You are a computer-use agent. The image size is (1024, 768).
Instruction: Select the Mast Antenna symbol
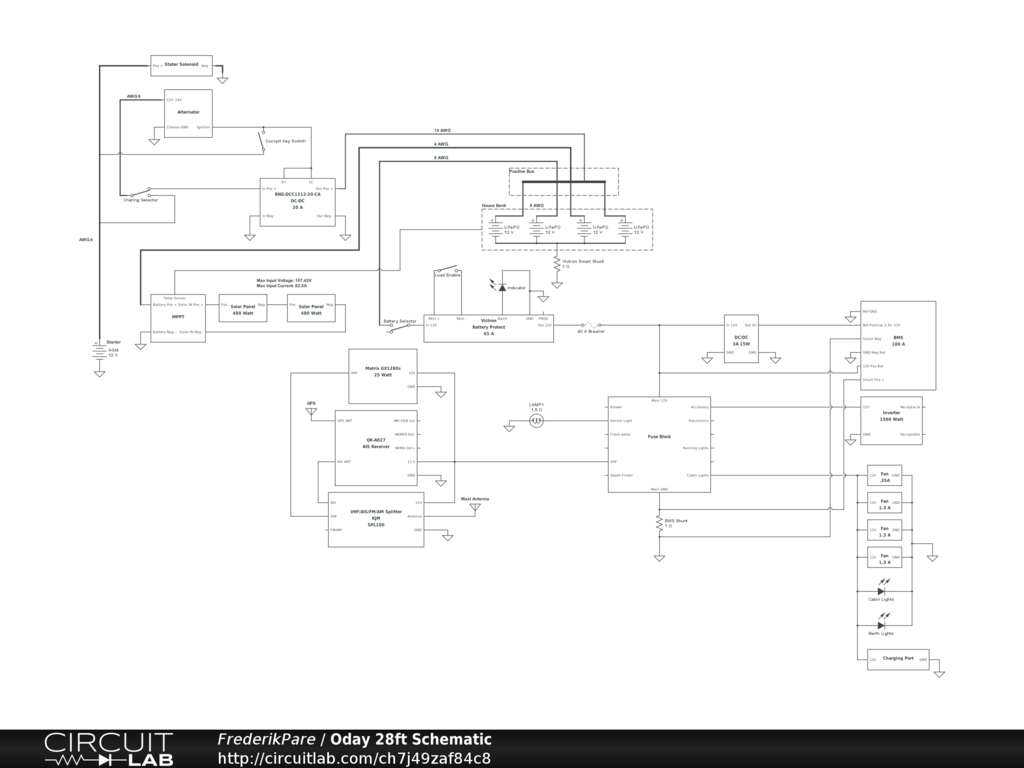click(474, 506)
